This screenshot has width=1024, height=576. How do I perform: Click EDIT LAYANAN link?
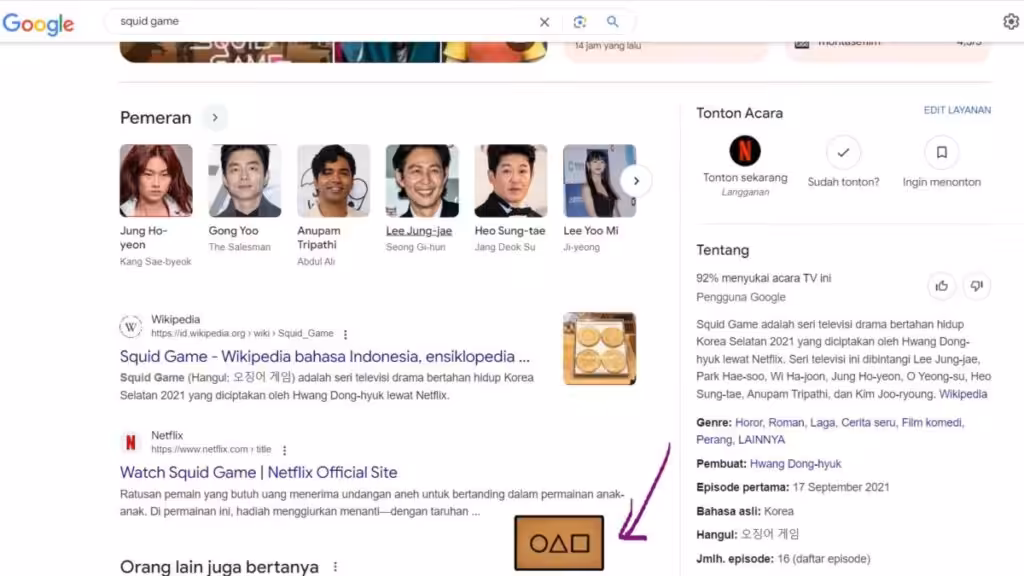[957, 110]
